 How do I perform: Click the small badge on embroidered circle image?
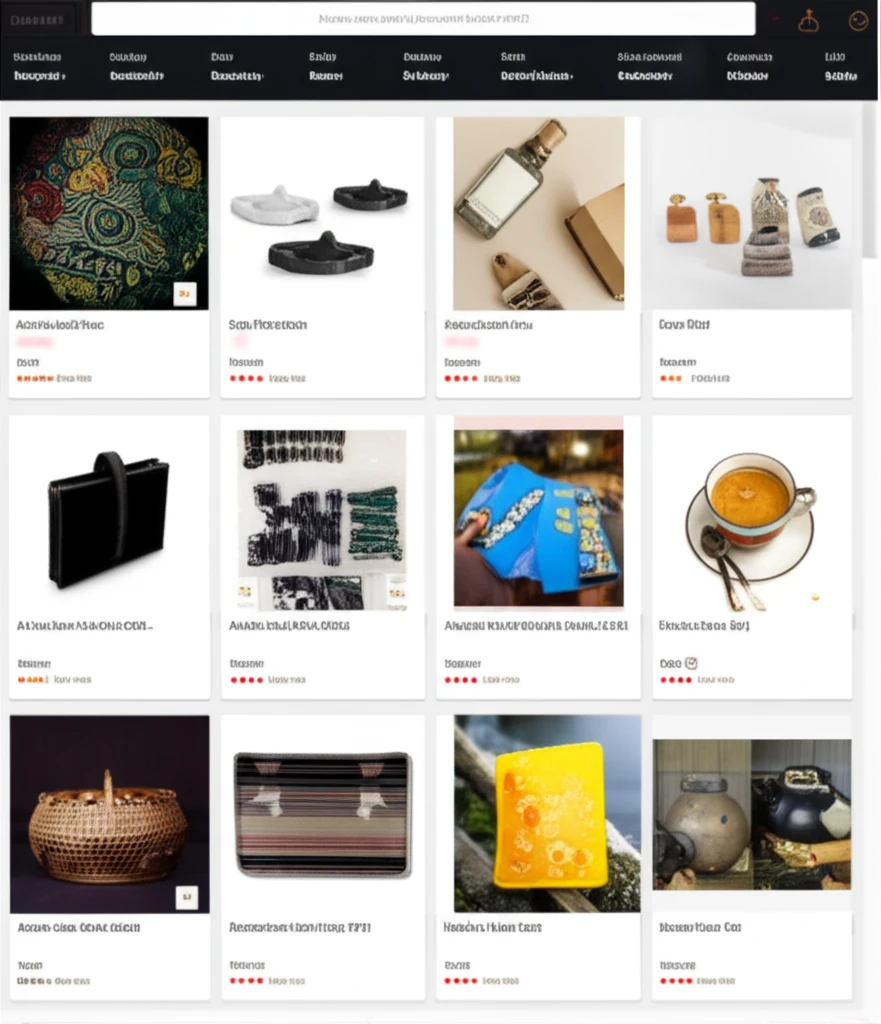pos(185,294)
